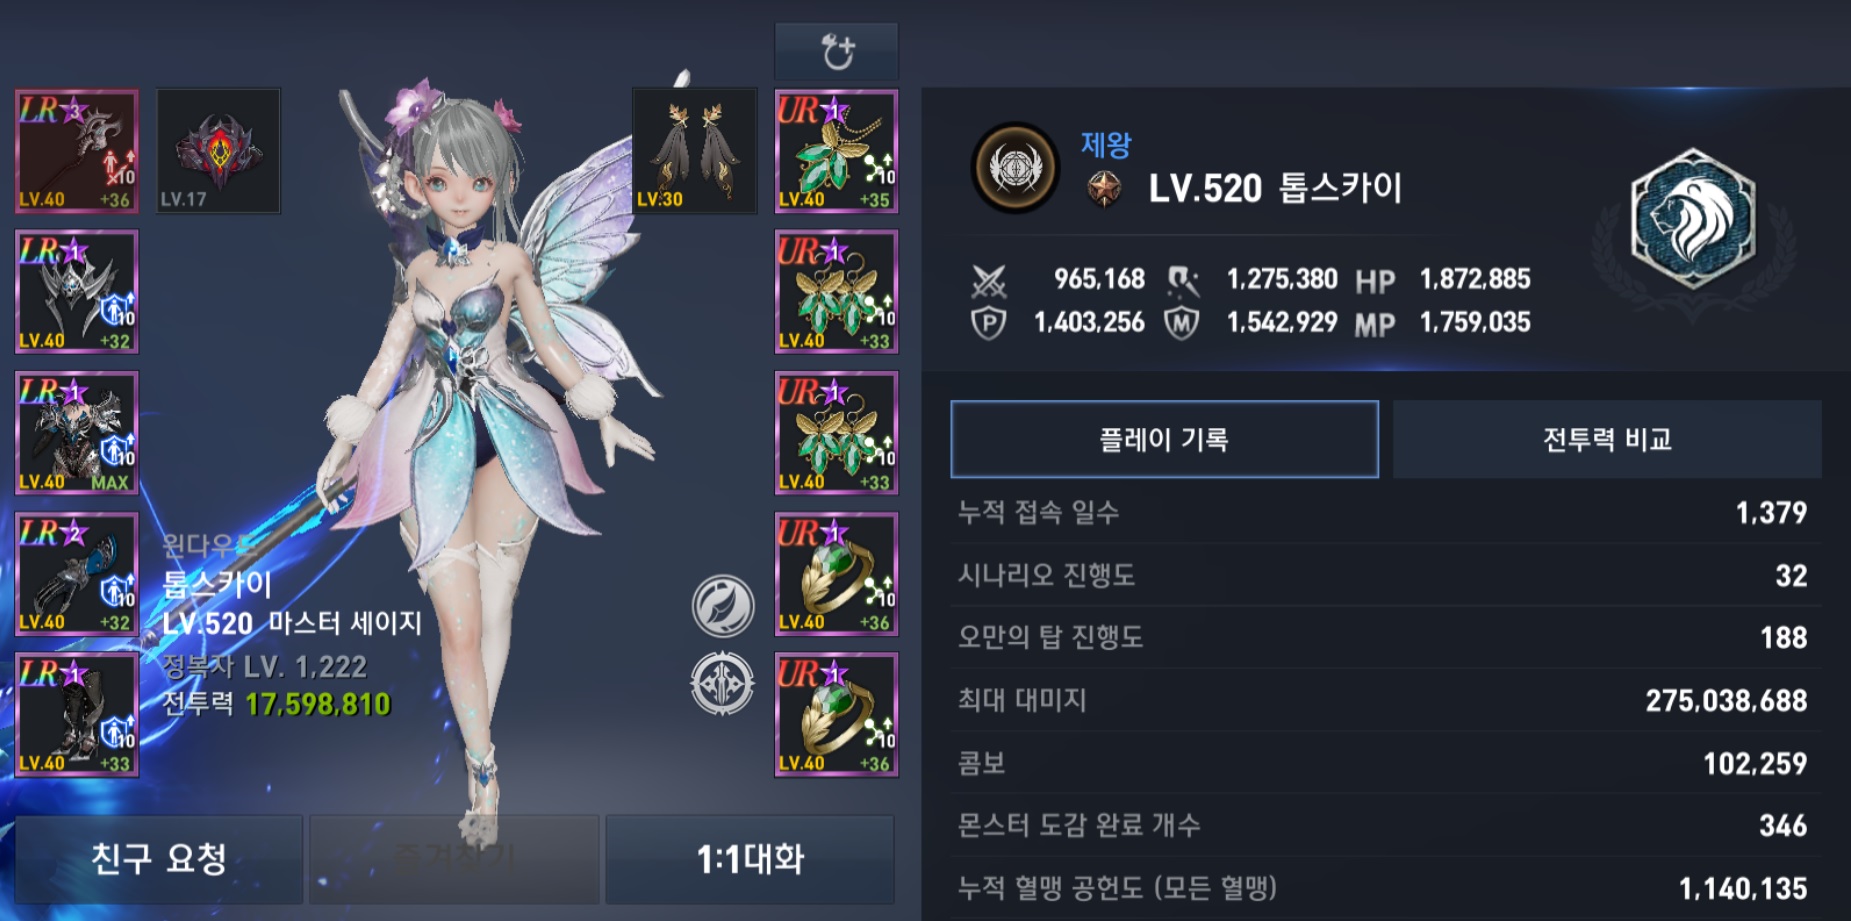Viewport: 1851px width, 921px height.
Task: Select the 최대 대미지 record row
Action: point(1385,700)
